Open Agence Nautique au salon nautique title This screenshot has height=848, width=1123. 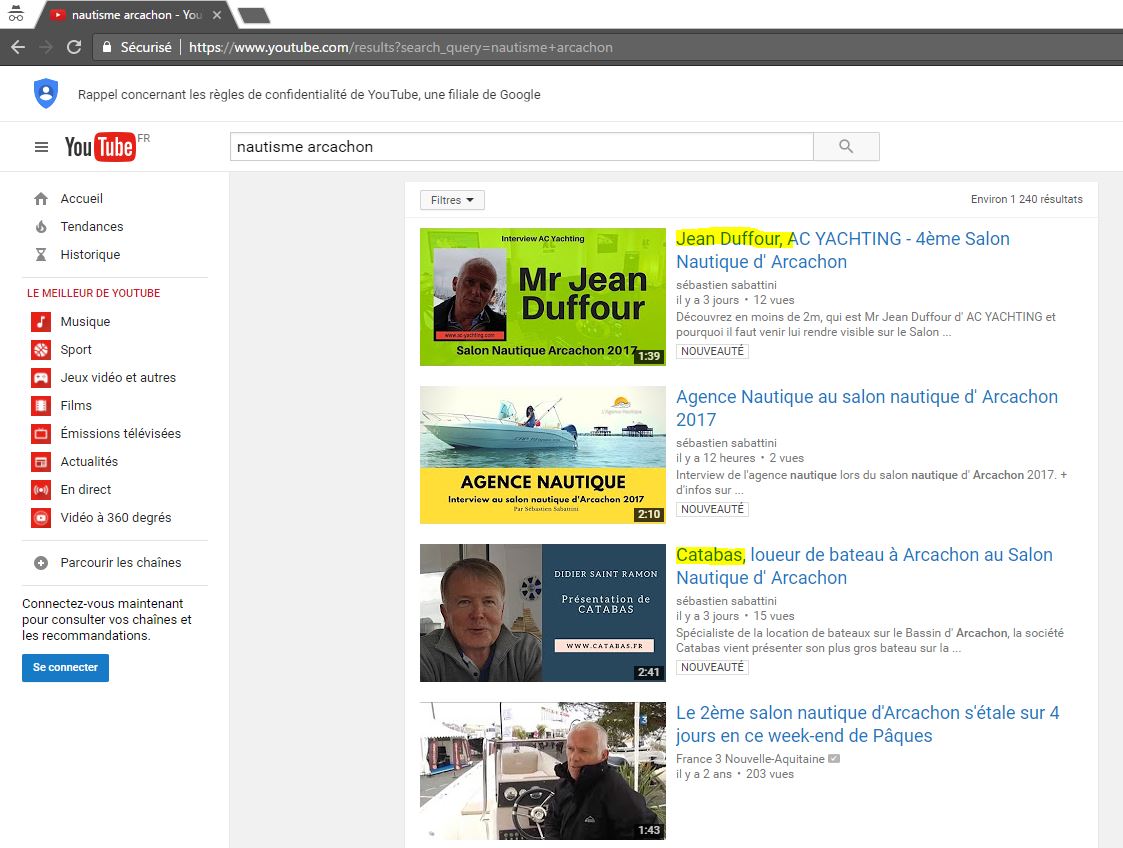pos(867,408)
